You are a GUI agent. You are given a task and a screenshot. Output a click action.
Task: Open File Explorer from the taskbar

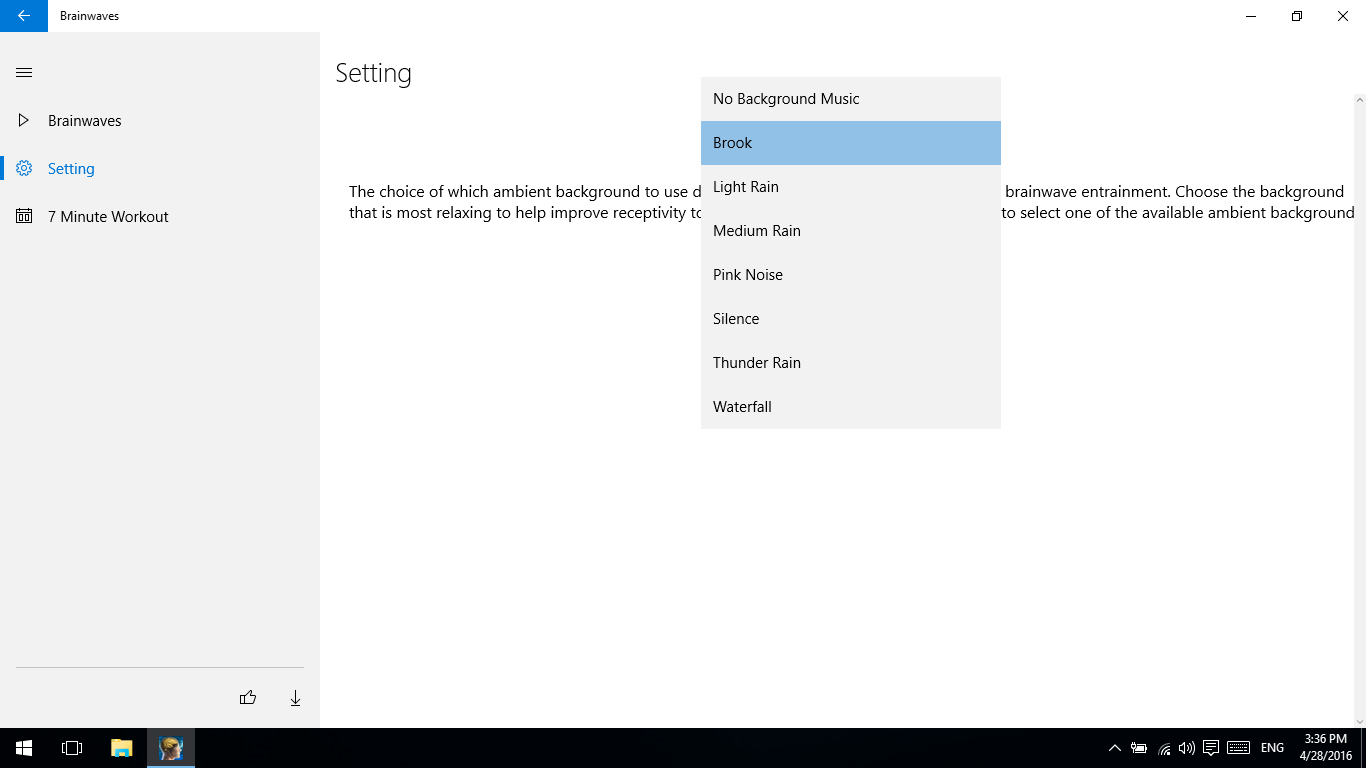(x=121, y=748)
